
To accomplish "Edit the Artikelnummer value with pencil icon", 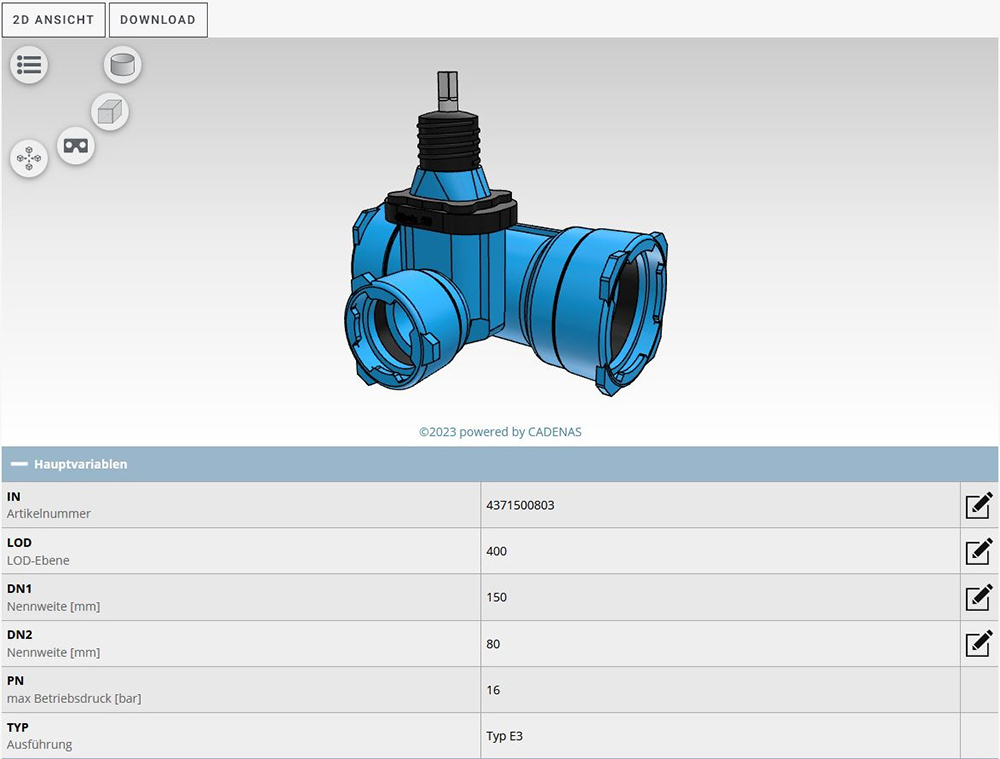I will (979, 505).
